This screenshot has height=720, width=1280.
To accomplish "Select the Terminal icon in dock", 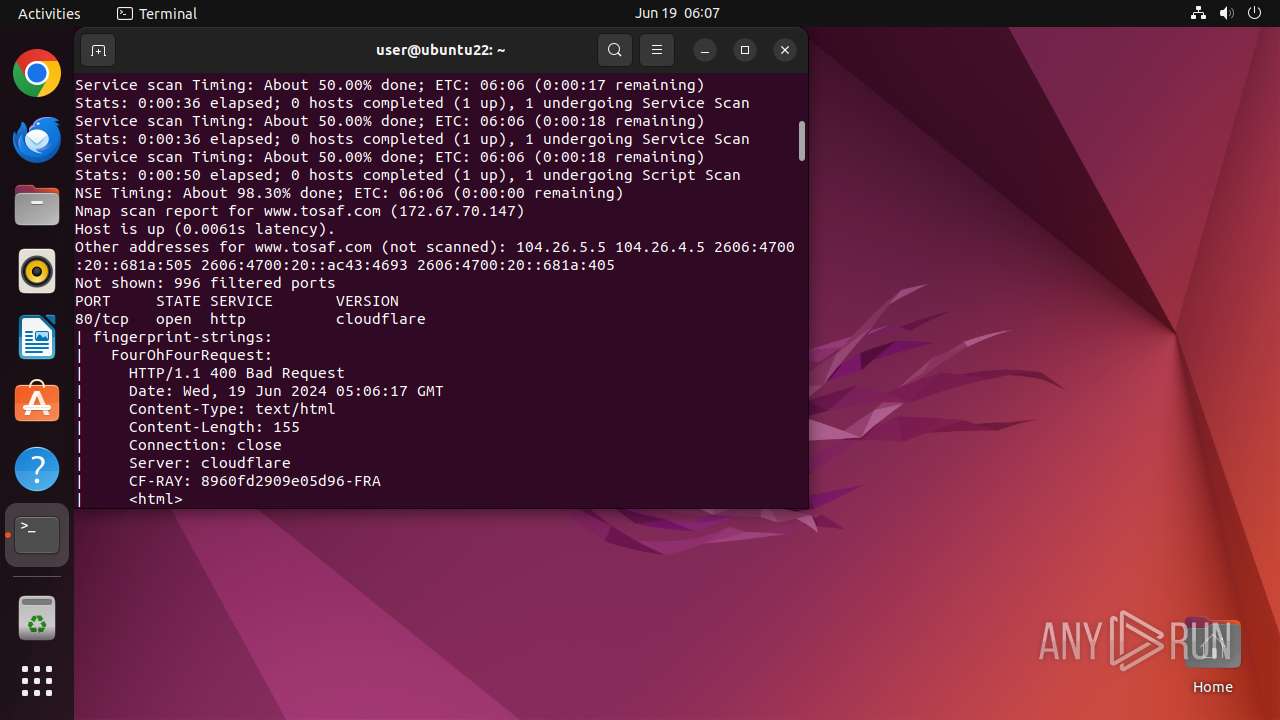I will (x=37, y=535).
